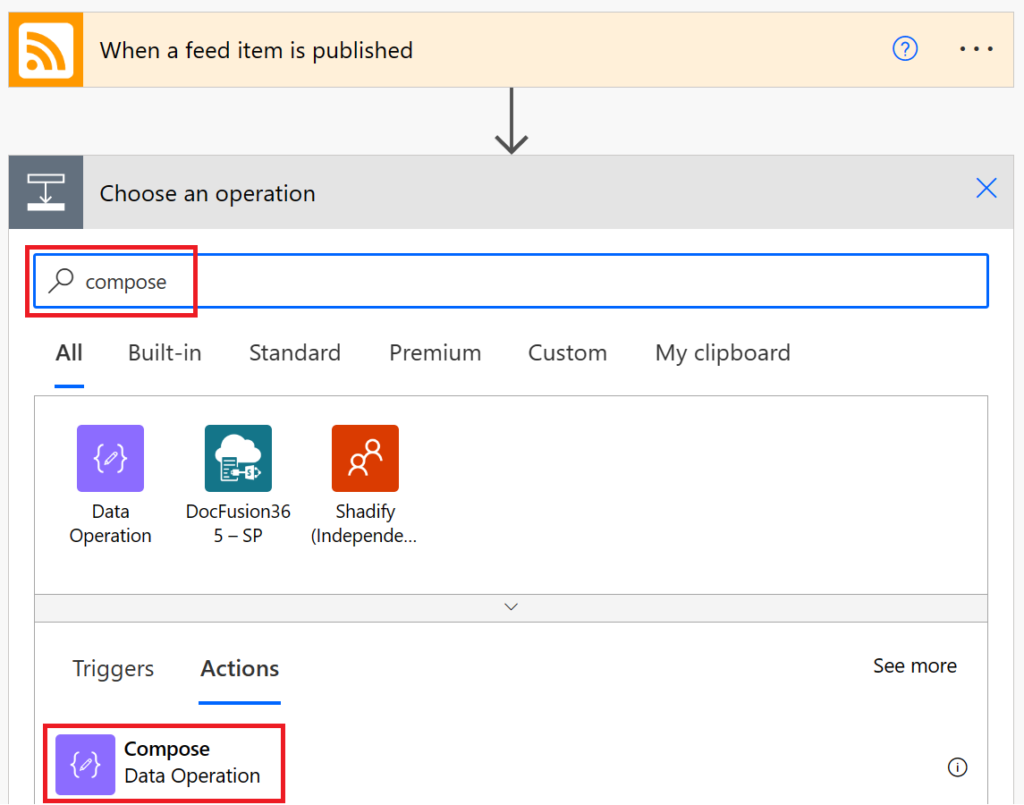This screenshot has width=1024, height=805.
Task: Open the My clipboard section
Action: point(722,353)
